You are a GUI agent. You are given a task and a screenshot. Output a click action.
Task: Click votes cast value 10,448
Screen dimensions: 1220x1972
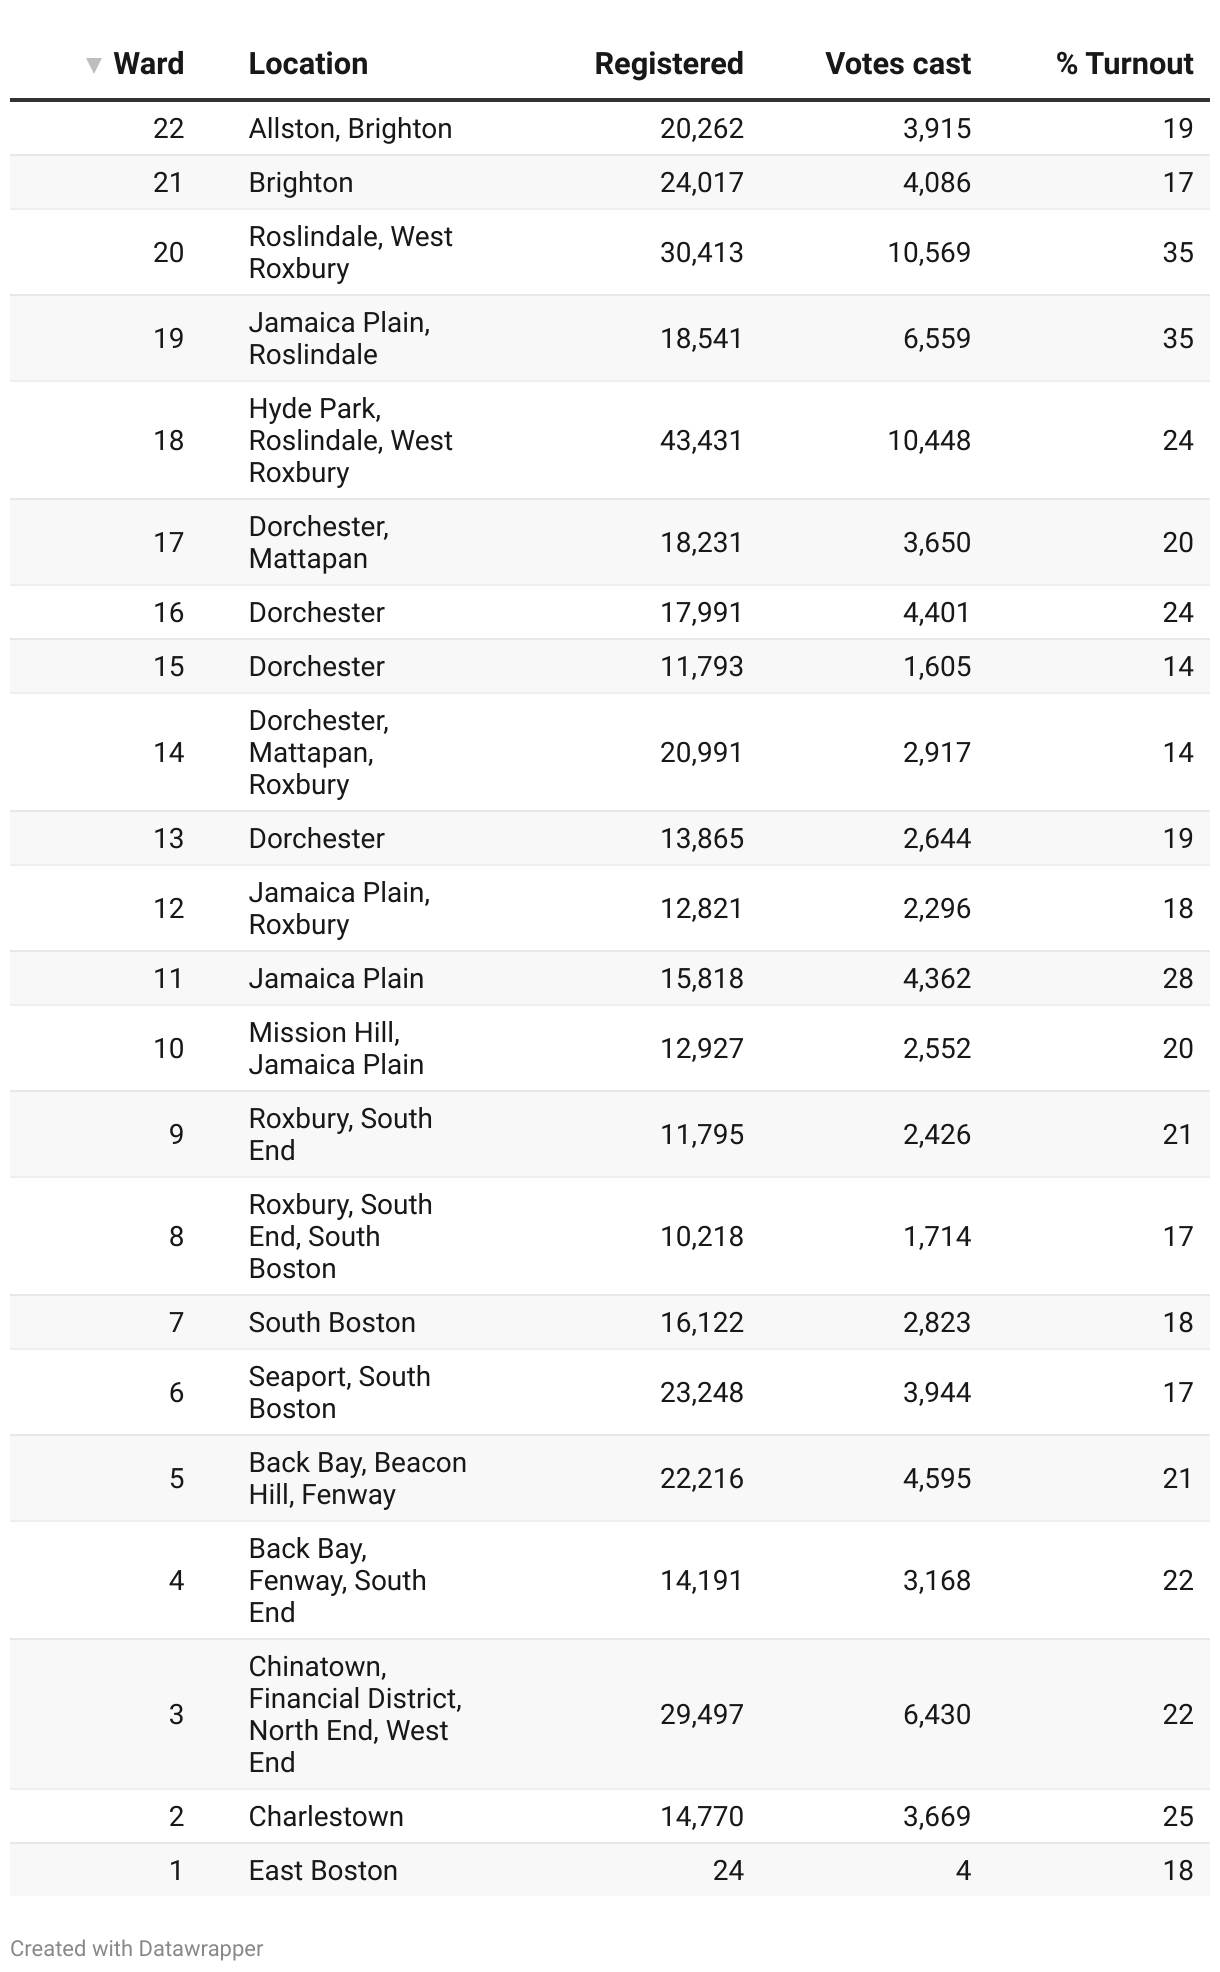click(928, 440)
